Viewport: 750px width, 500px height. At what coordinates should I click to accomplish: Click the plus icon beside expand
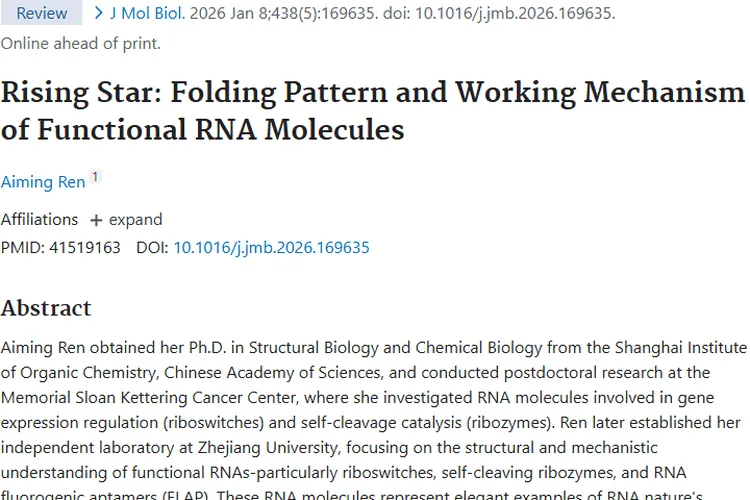coord(96,220)
